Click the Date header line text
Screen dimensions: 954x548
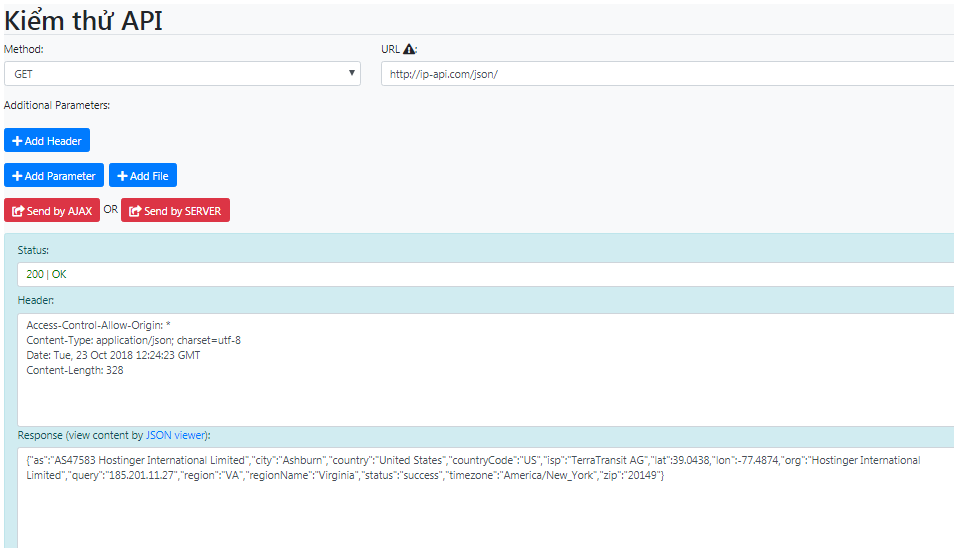[x=113, y=355]
